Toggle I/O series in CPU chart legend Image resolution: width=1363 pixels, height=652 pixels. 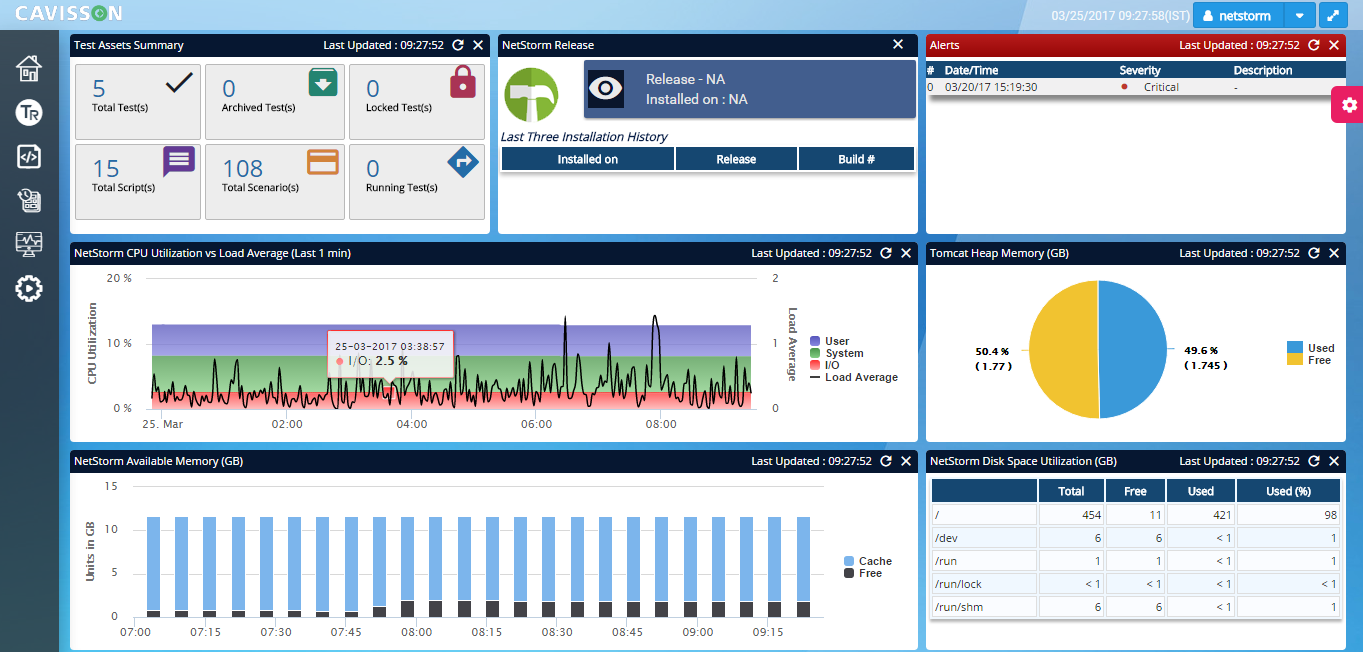coord(825,365)
